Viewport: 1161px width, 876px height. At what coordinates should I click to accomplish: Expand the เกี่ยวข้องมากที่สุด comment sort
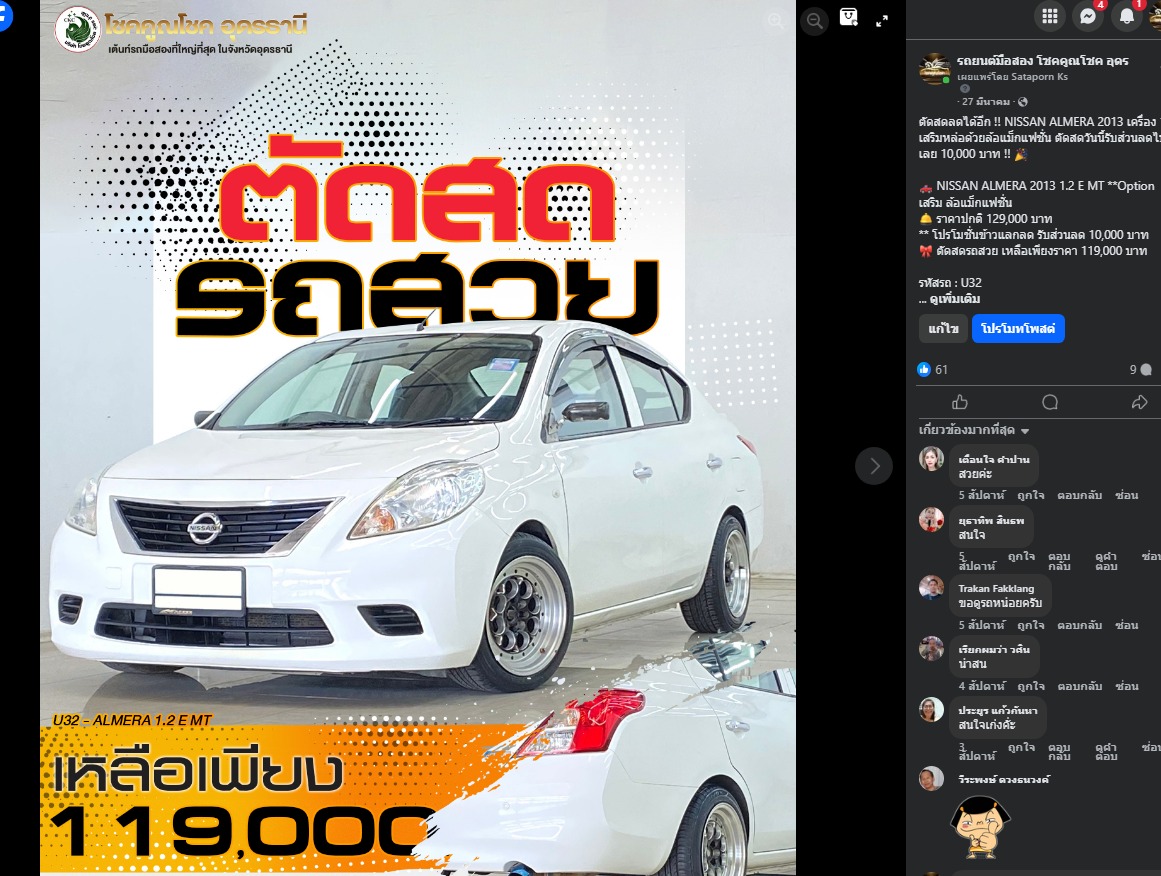pyautogui.click(x=974, y=430)
